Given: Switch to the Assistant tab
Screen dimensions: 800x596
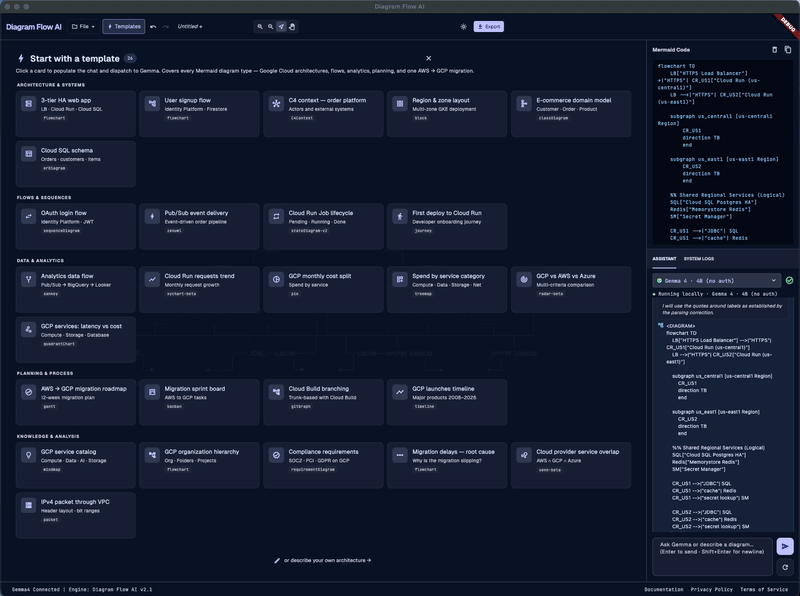Looking at the screenshot, I should pos(664,259).
